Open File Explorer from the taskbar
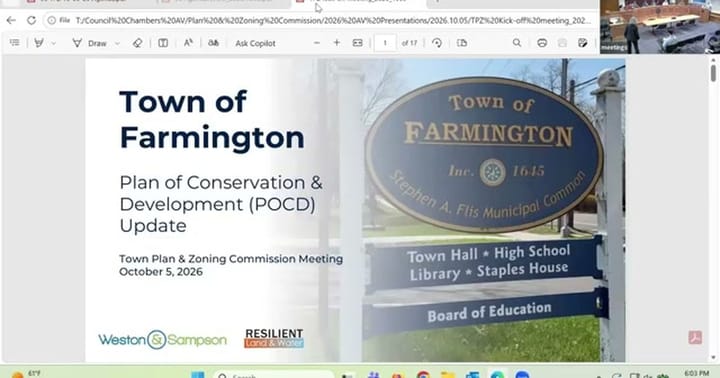The image size is (720, 378). click(448, 375)
